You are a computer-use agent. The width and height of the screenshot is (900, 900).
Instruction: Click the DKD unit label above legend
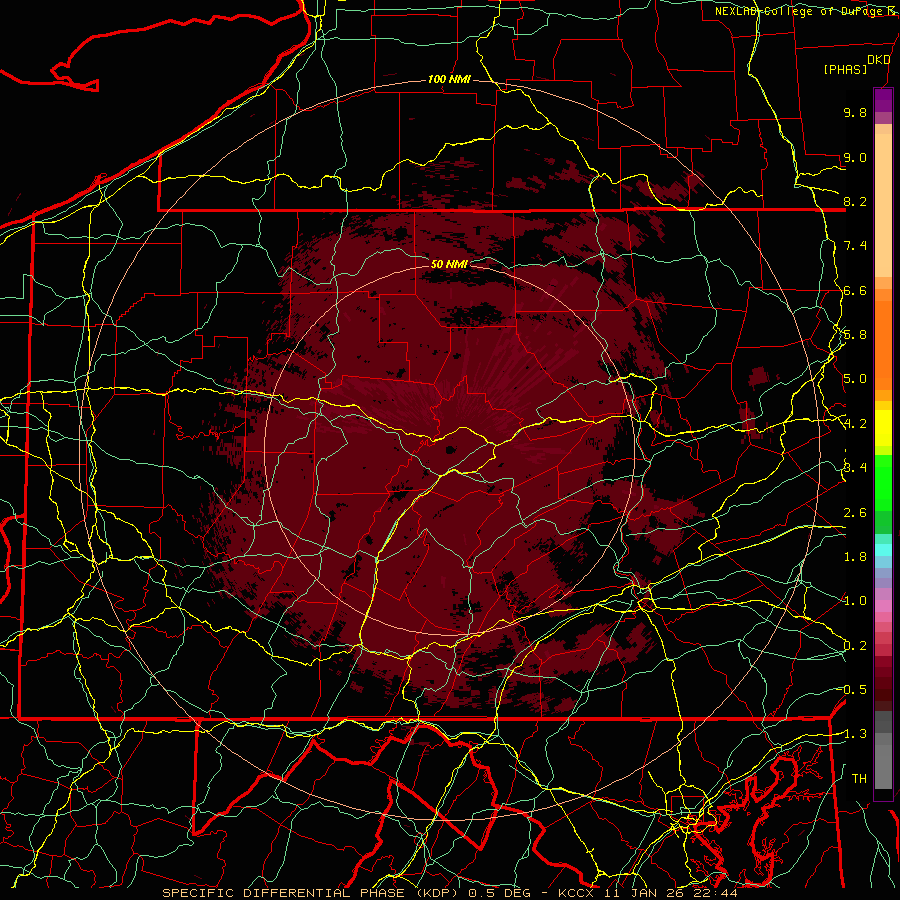tap(878, 60)
